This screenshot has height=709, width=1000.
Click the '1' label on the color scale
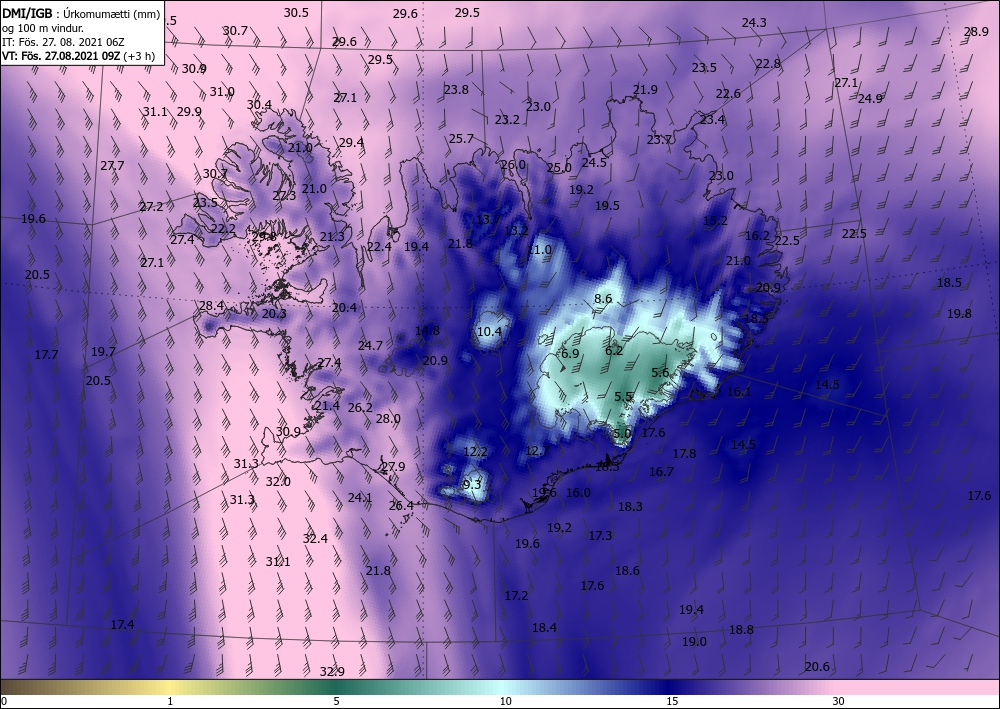pyautogui.click(x=170, y=701)
